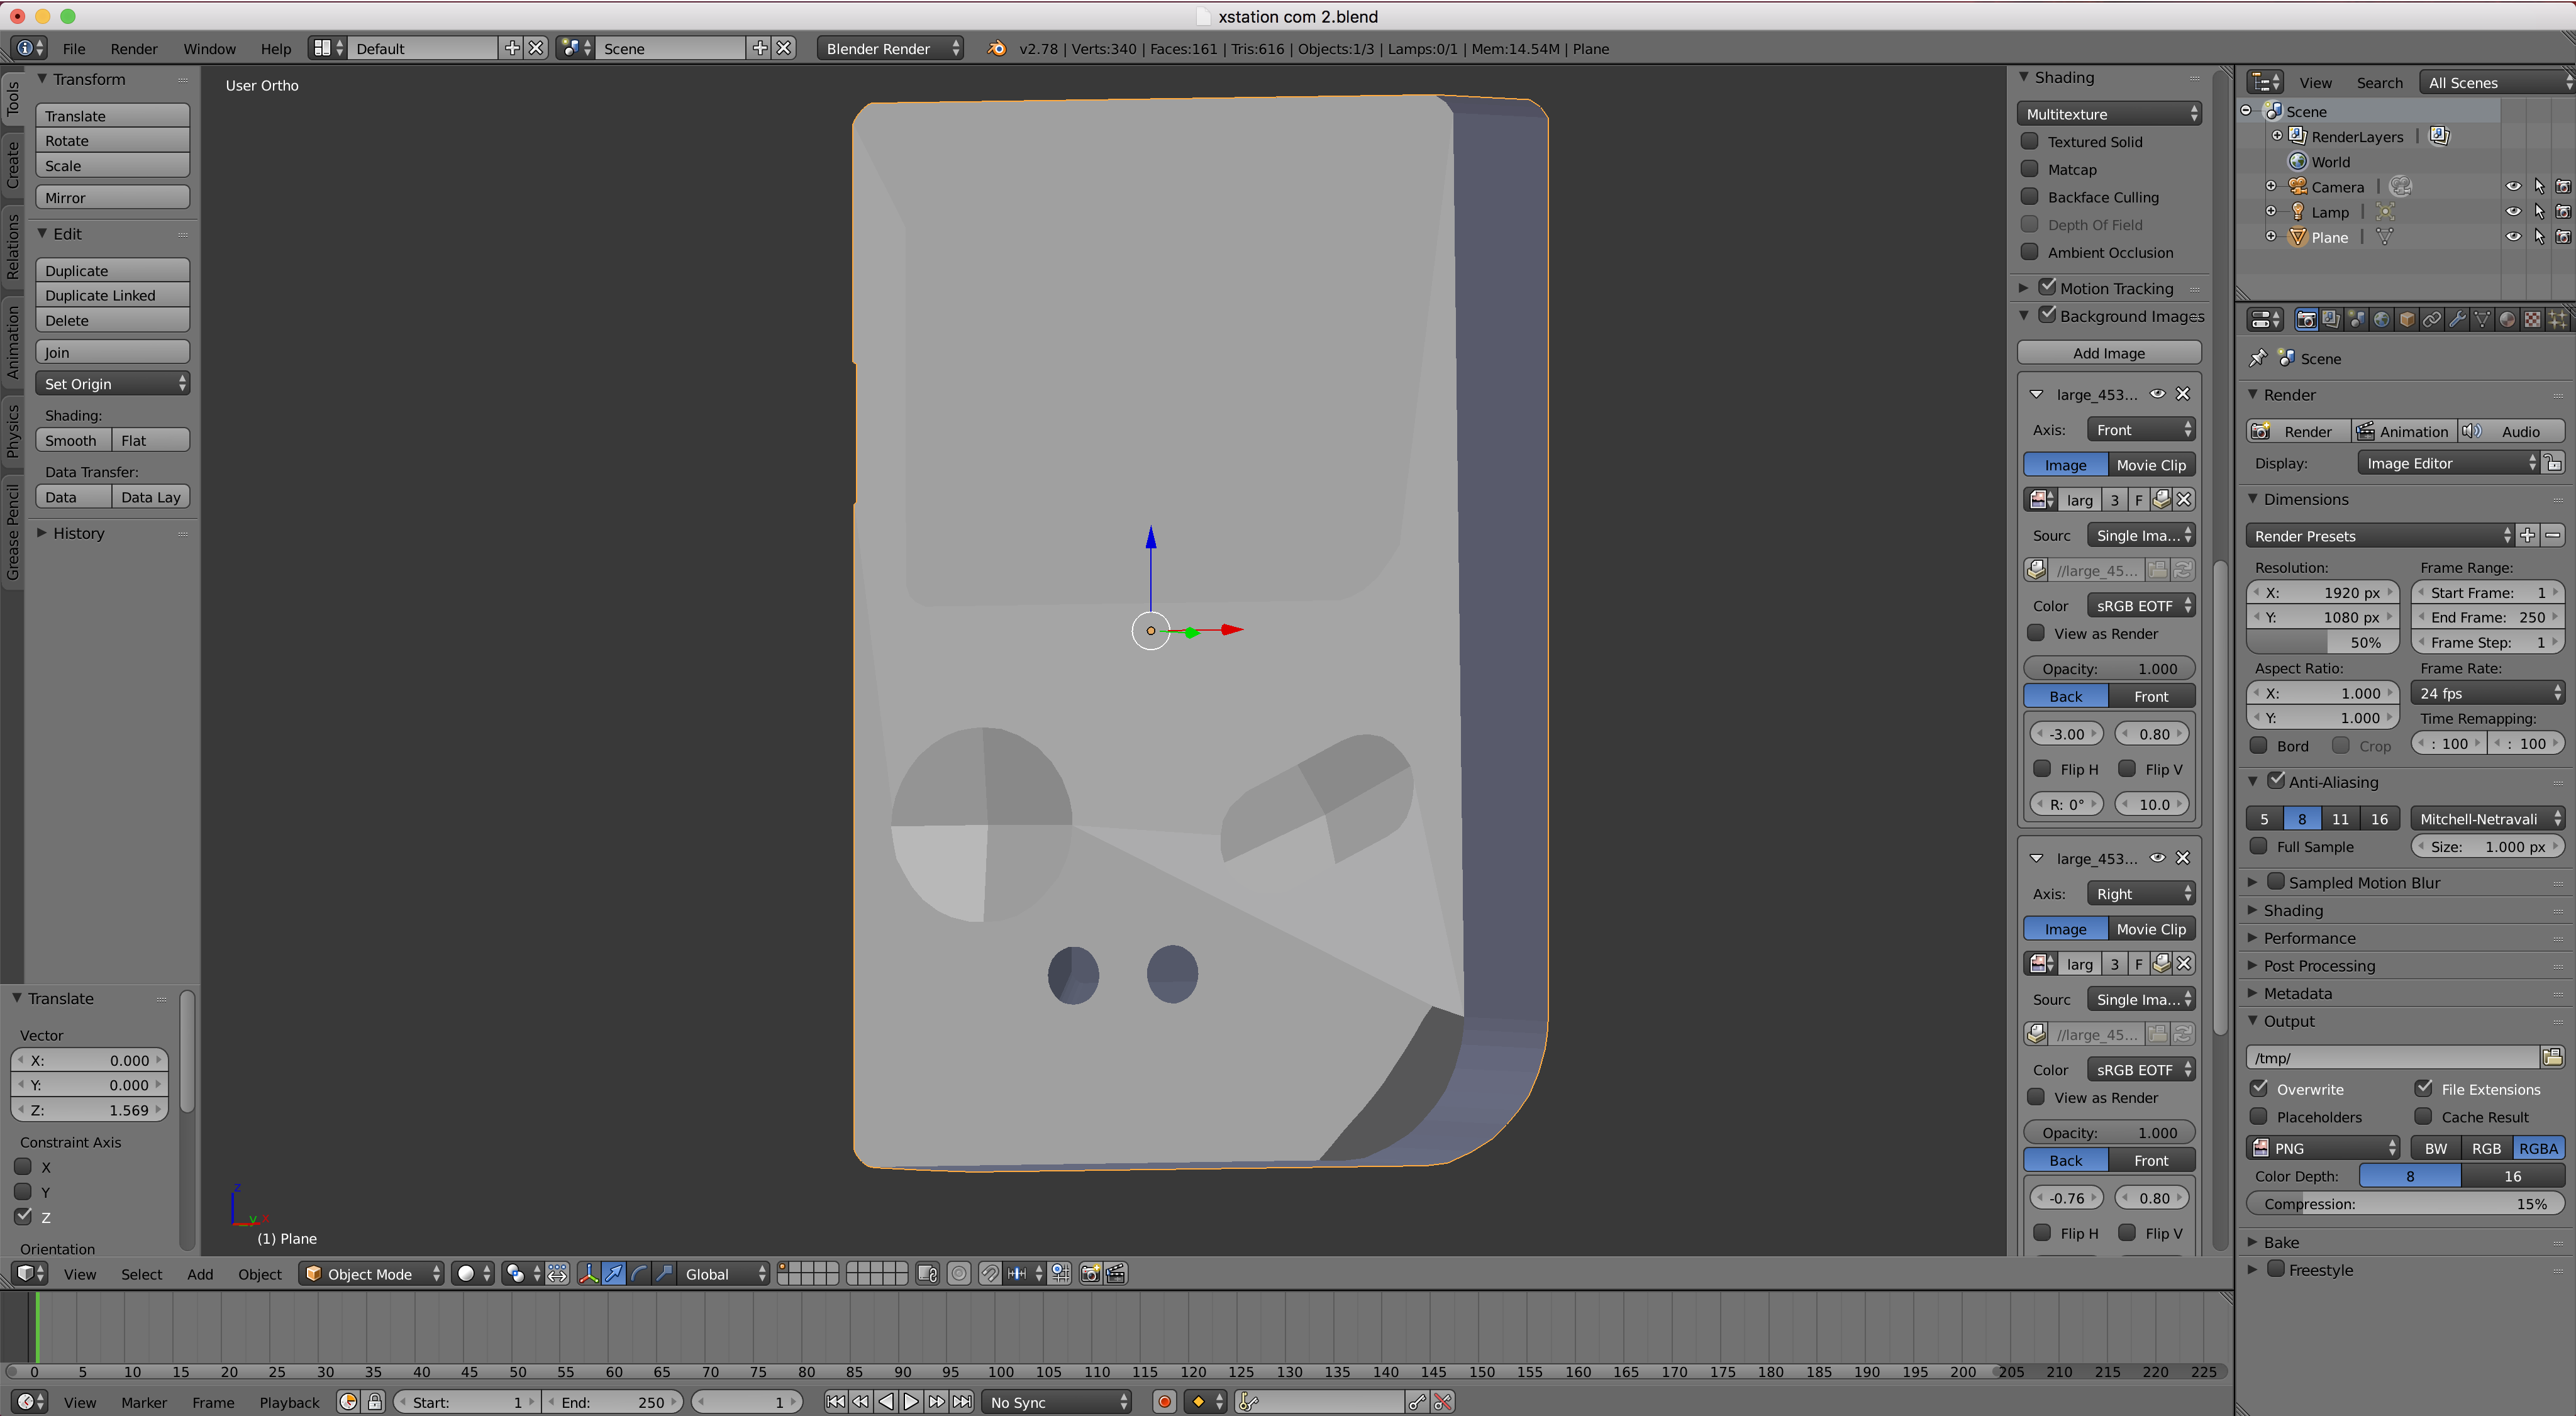Open the Material properties sphere tab
This screenshot has width=2576, height=1416.
tap(2507, 320)
